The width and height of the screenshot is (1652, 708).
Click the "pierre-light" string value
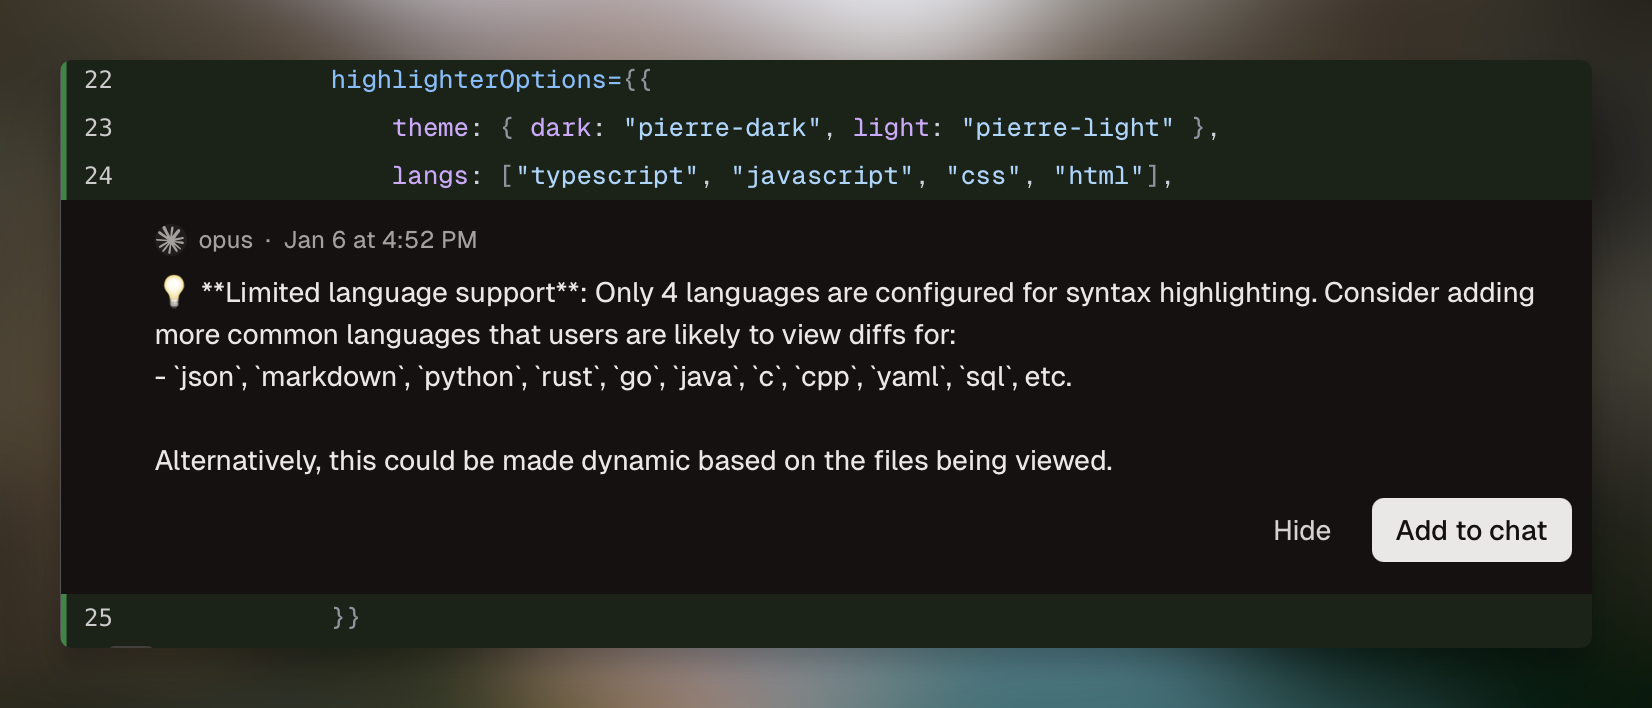[x=1067, y=128]
